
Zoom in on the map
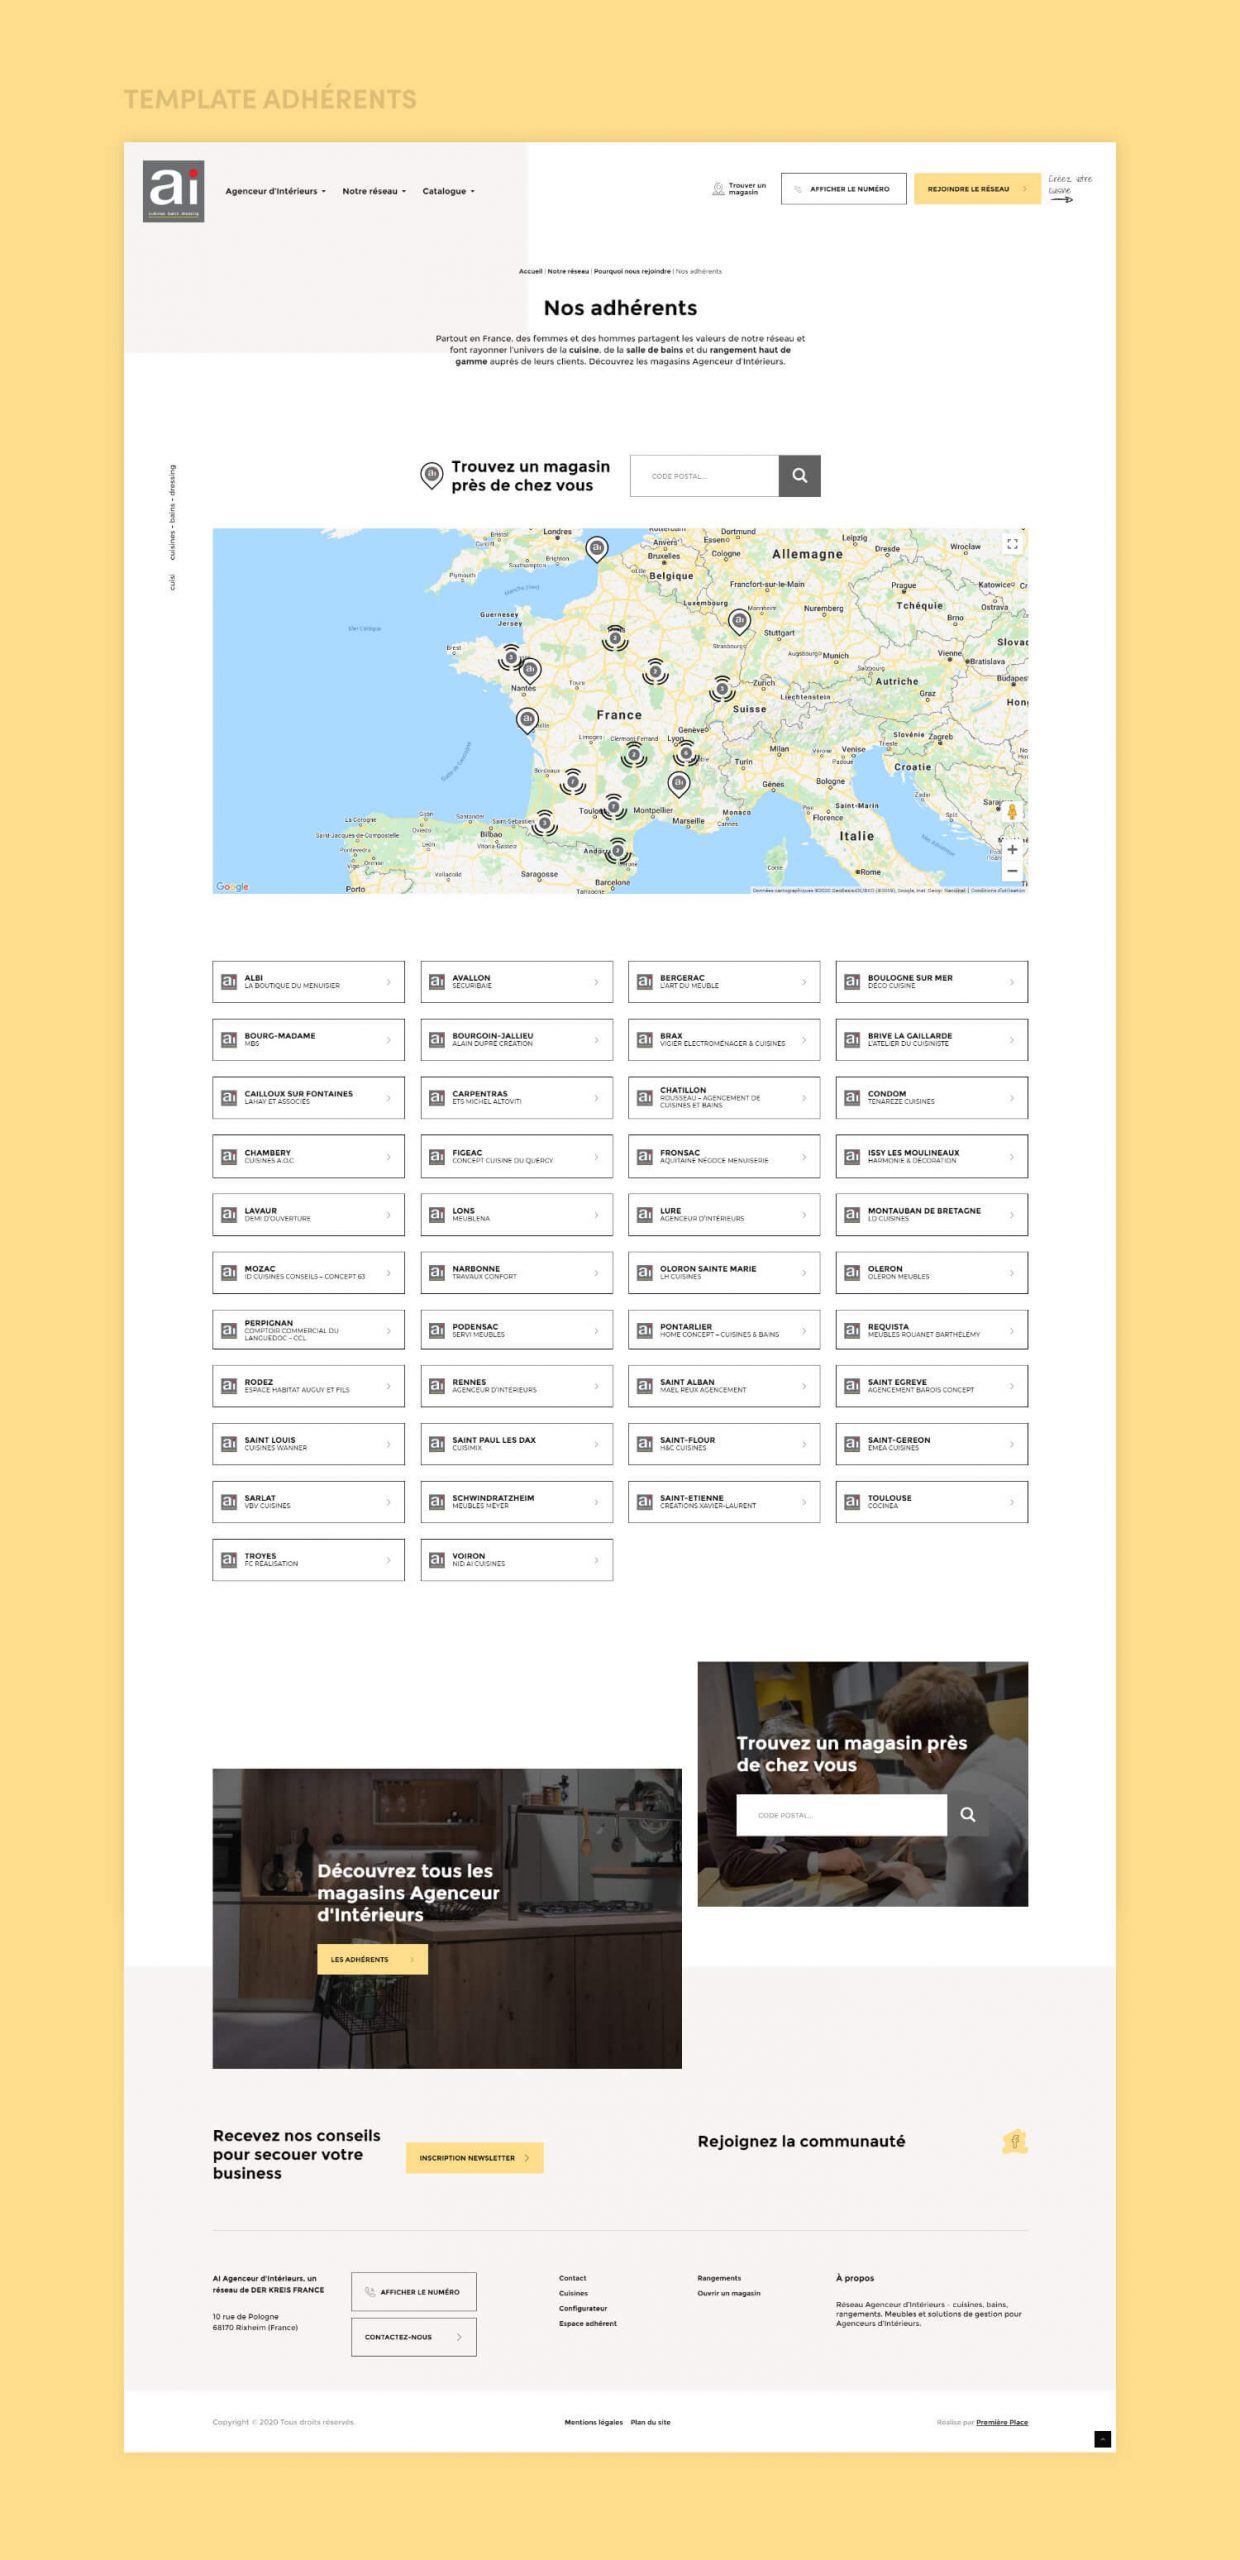point(1012,850)
